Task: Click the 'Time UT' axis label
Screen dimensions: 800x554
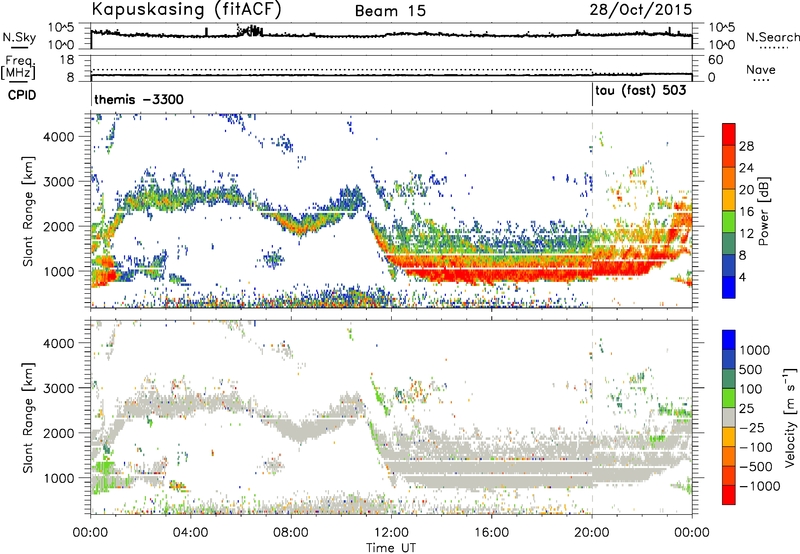Action: [391, 548]
